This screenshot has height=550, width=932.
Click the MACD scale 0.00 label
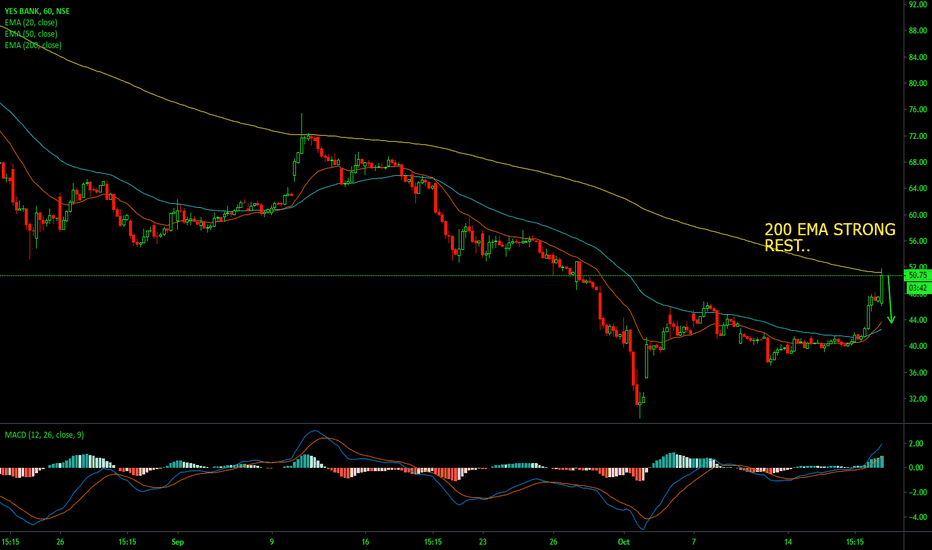(x=916, y=468)
